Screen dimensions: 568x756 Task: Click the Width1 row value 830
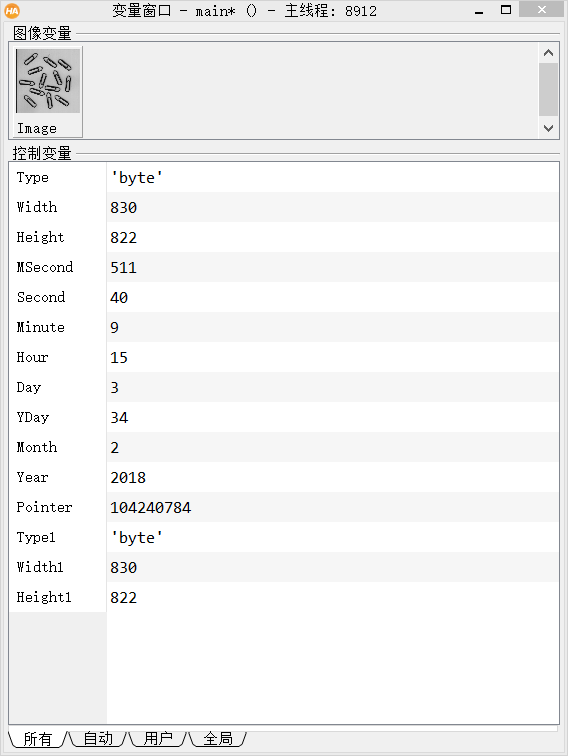pos(123,567)
